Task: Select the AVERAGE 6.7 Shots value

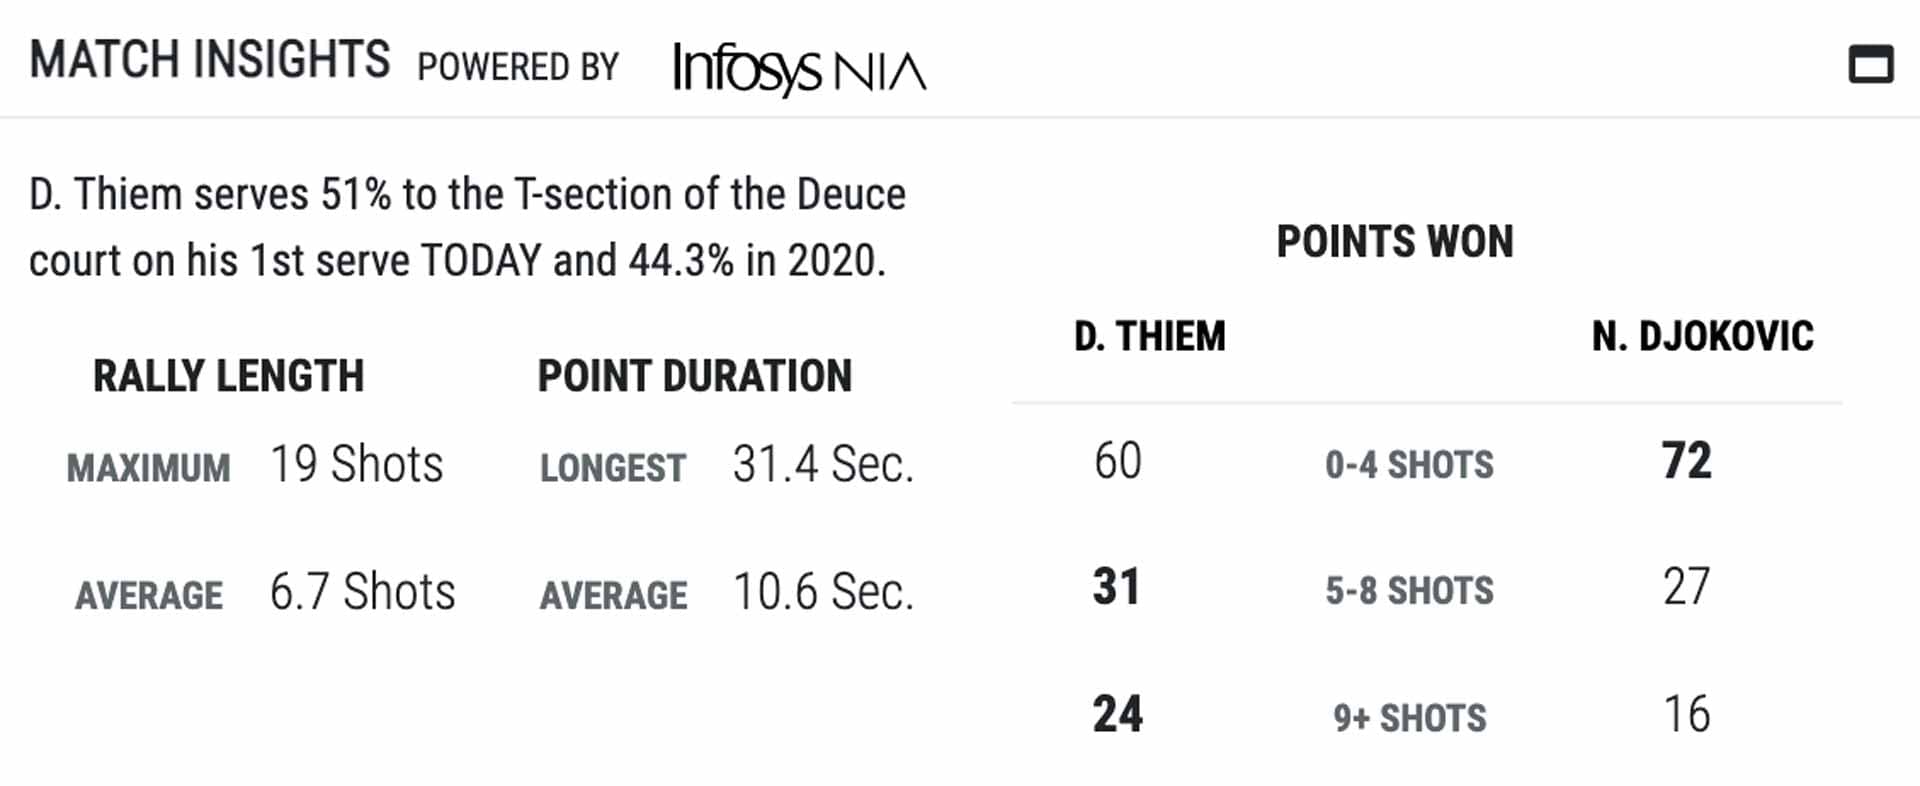Action: [362, 591]
